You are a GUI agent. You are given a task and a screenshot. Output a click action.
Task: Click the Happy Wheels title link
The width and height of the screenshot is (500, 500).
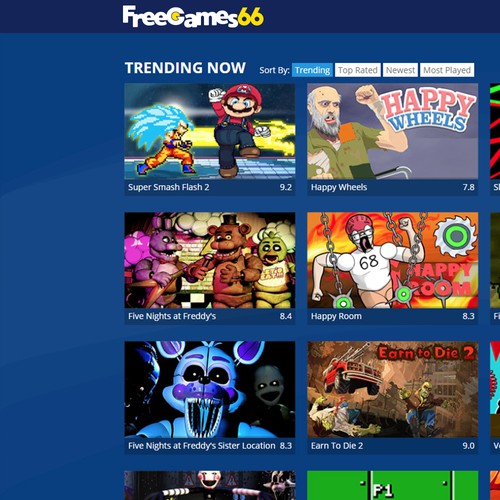click(x=339, y=187)
